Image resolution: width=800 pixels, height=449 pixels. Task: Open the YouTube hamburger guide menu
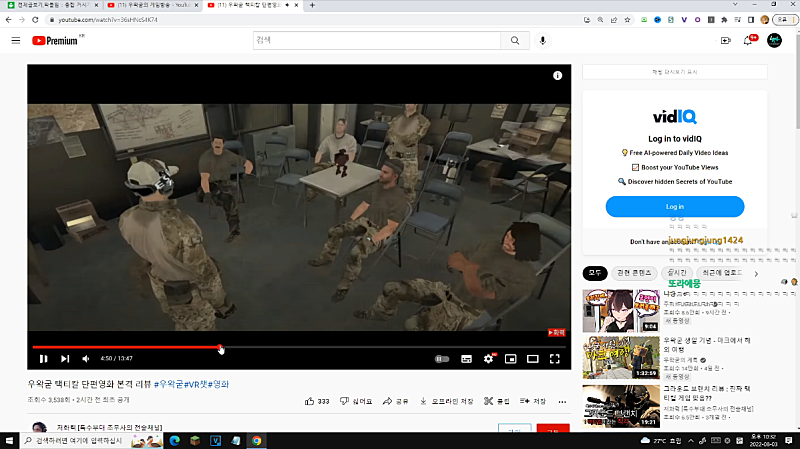tap(16, 40)
